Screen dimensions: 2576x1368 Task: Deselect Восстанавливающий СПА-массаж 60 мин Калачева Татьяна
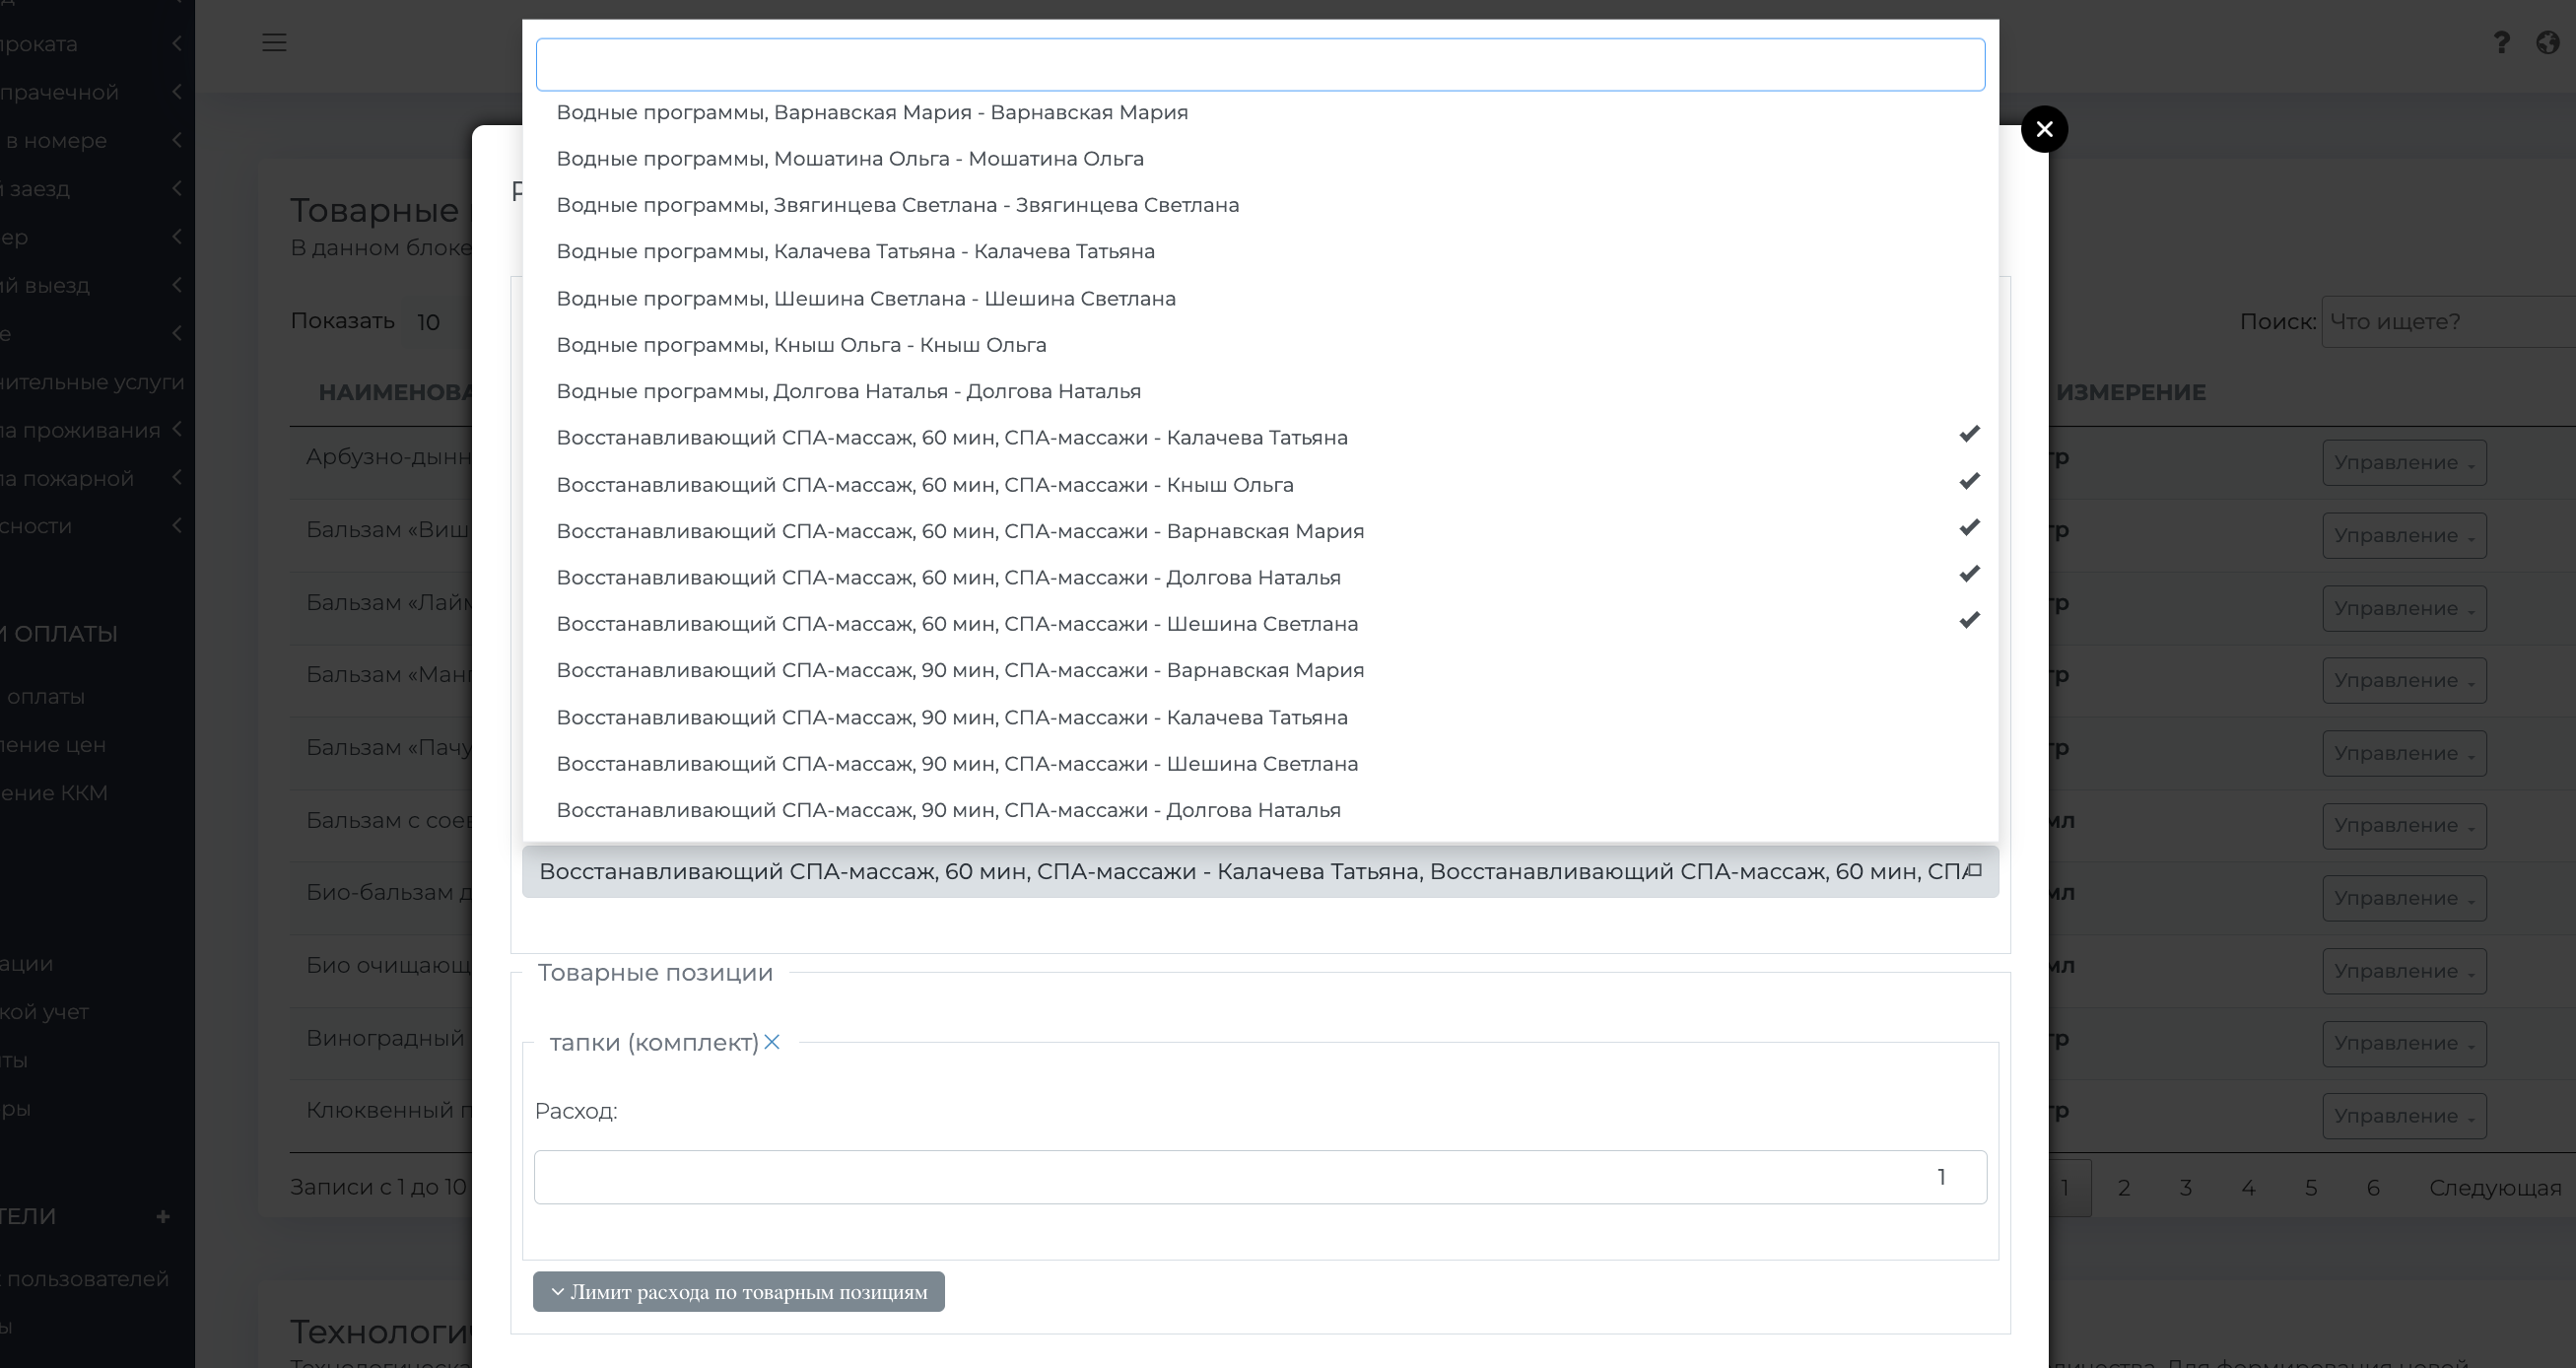point(952,438)
